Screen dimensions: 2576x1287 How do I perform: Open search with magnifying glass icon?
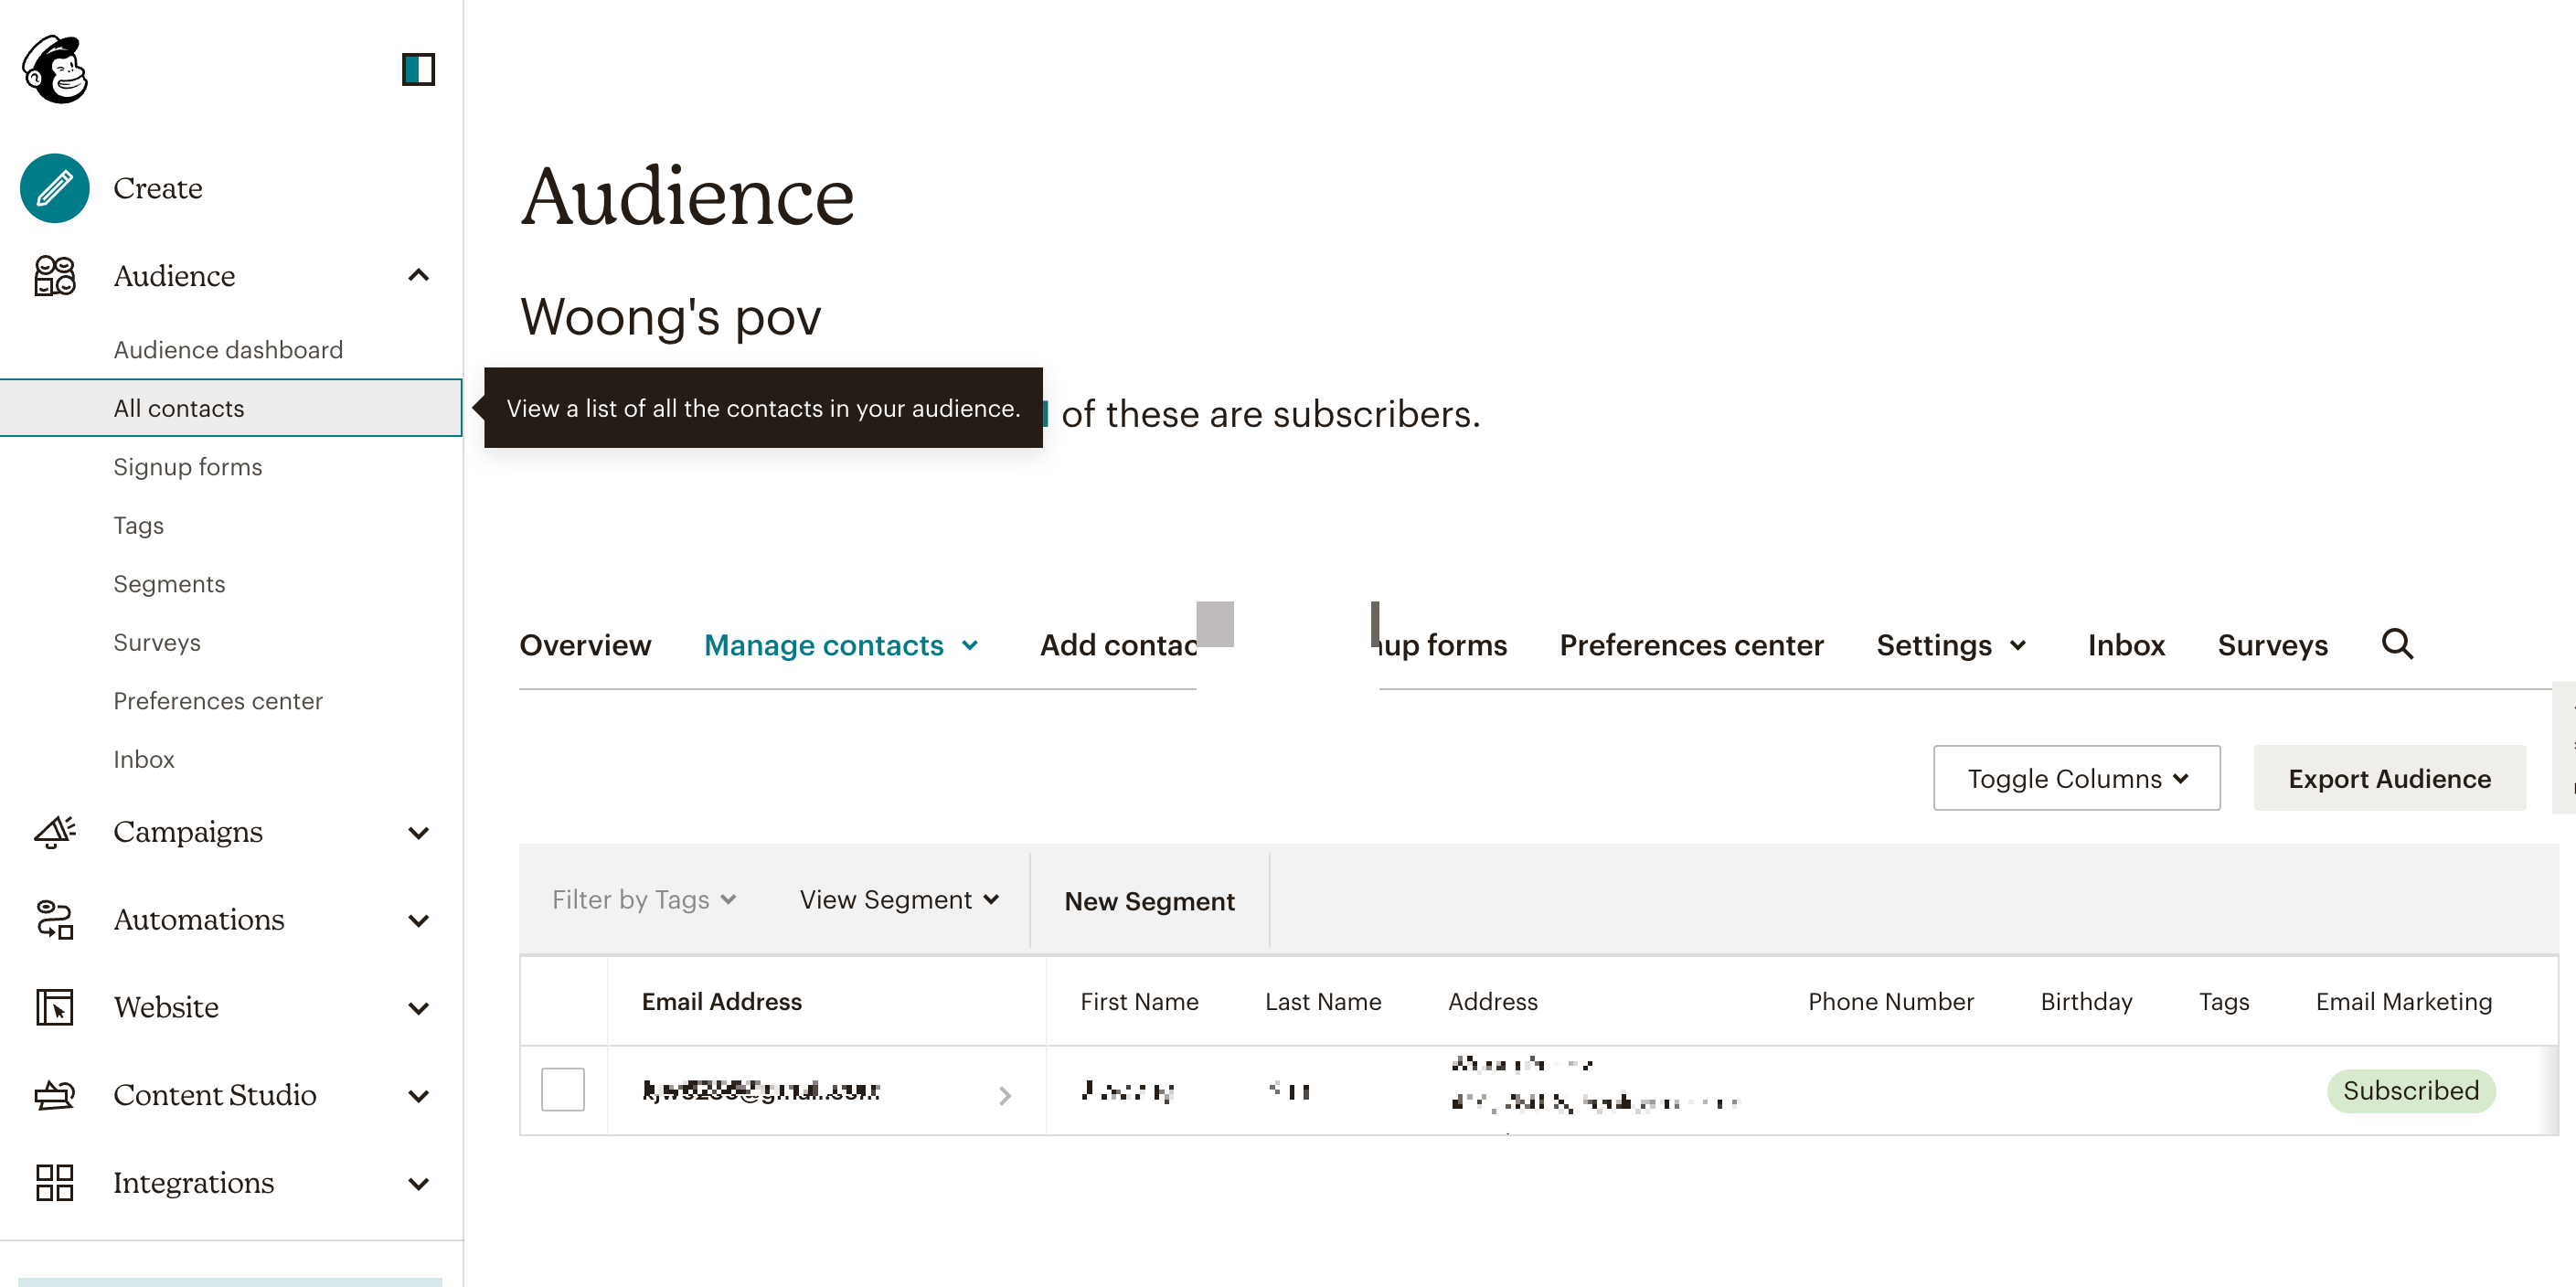pos(2397,644)
